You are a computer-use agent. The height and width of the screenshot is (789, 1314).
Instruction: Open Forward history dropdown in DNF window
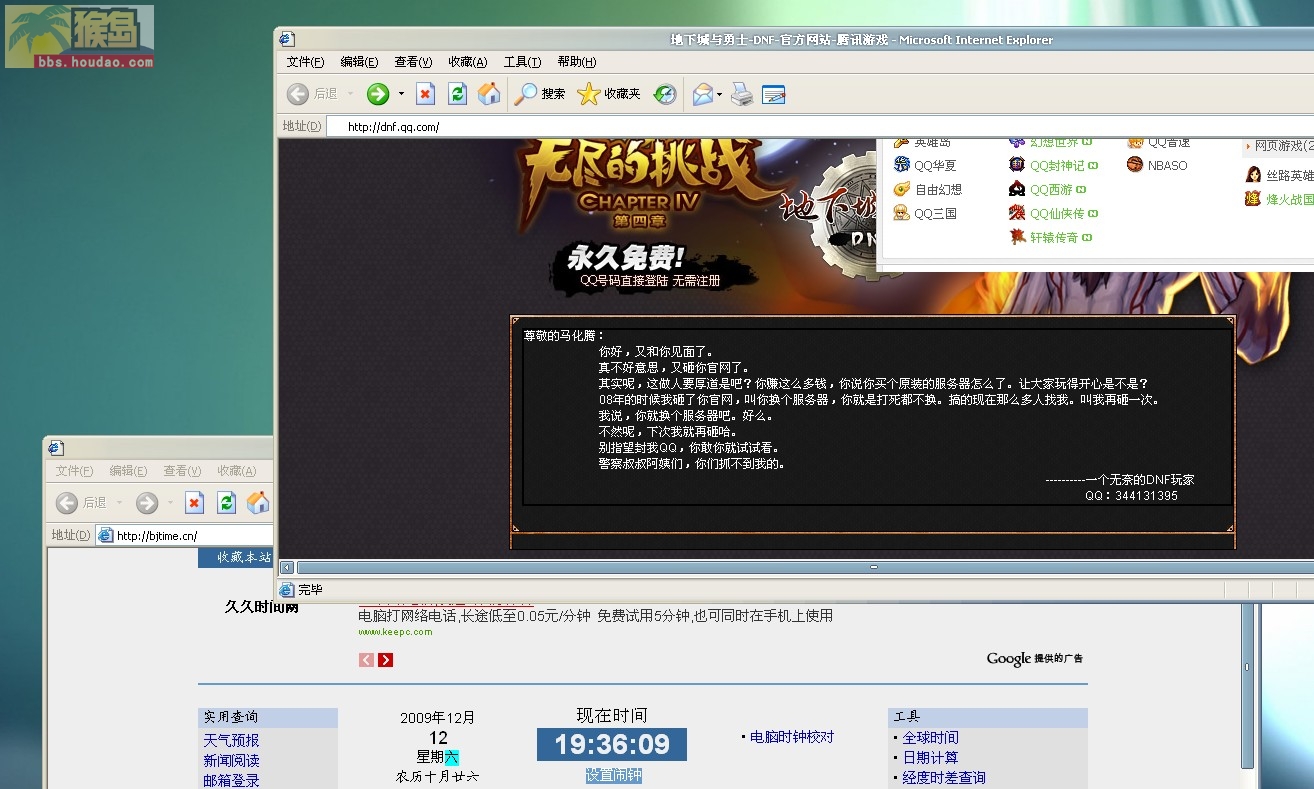tap(401, 94)
